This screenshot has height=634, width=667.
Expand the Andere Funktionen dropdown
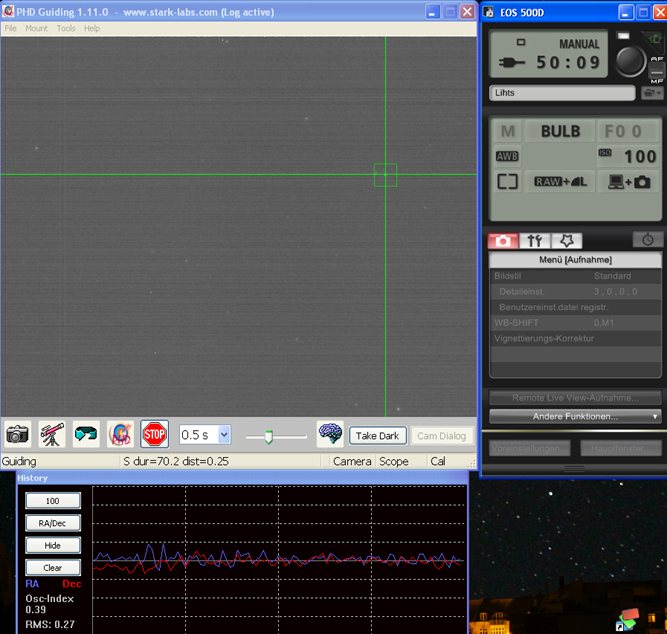tap(575, 416)
